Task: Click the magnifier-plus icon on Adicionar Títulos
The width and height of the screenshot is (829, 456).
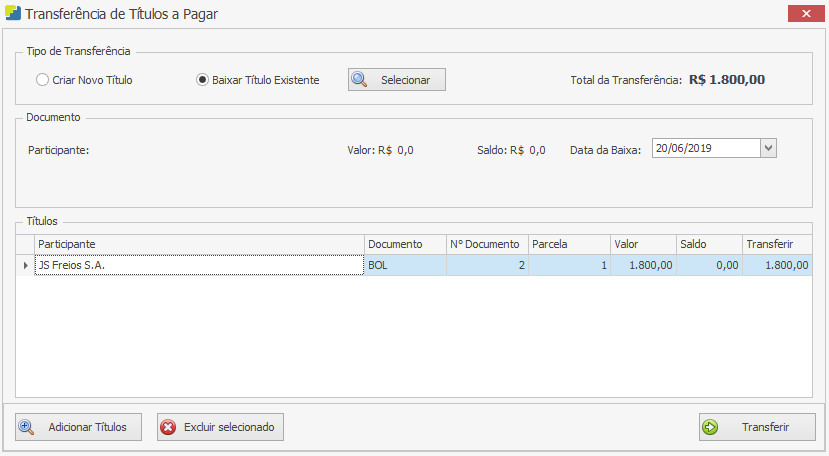Action: point(27,427)
